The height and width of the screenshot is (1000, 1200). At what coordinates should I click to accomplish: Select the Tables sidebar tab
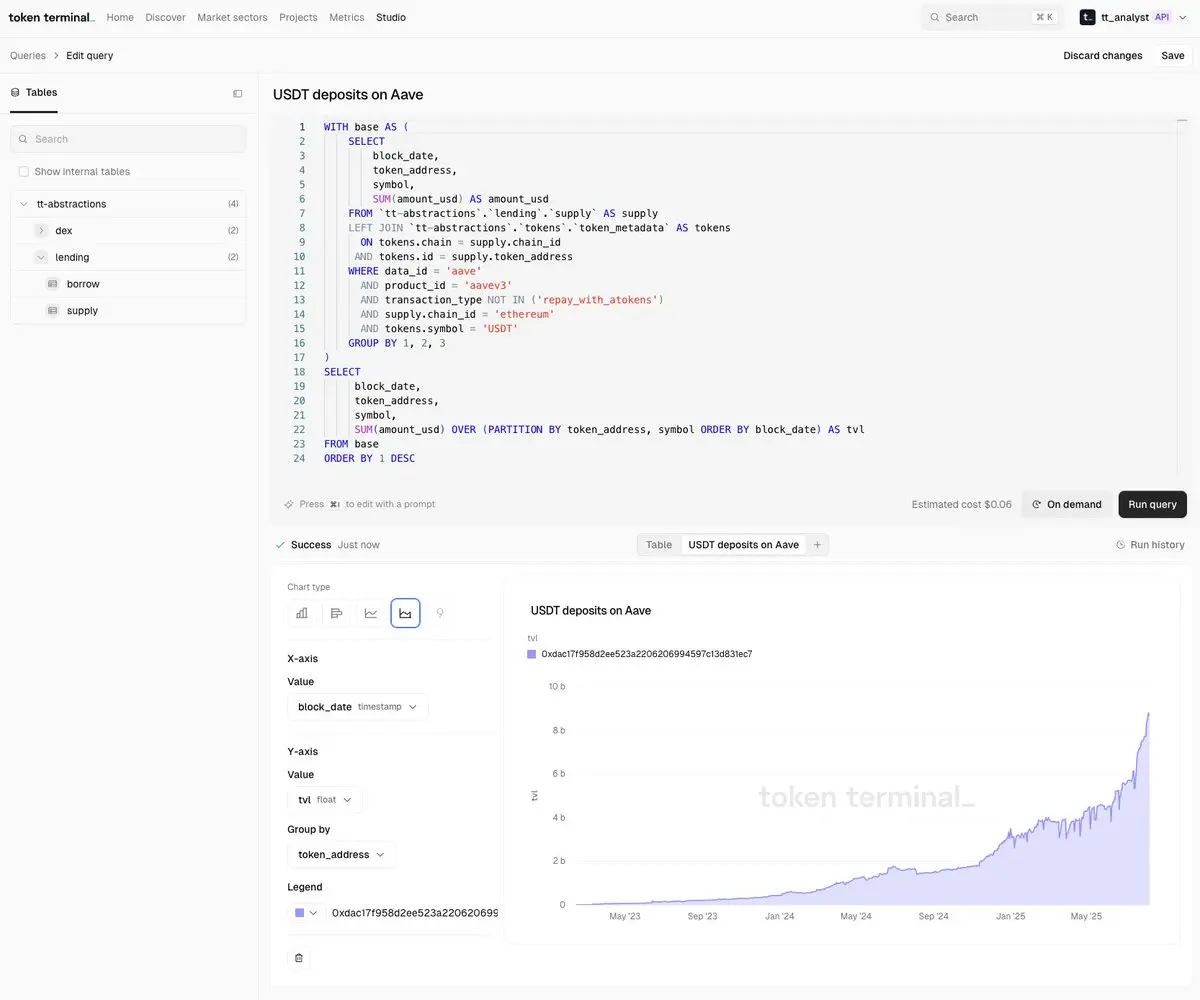[x=34, y=92]
